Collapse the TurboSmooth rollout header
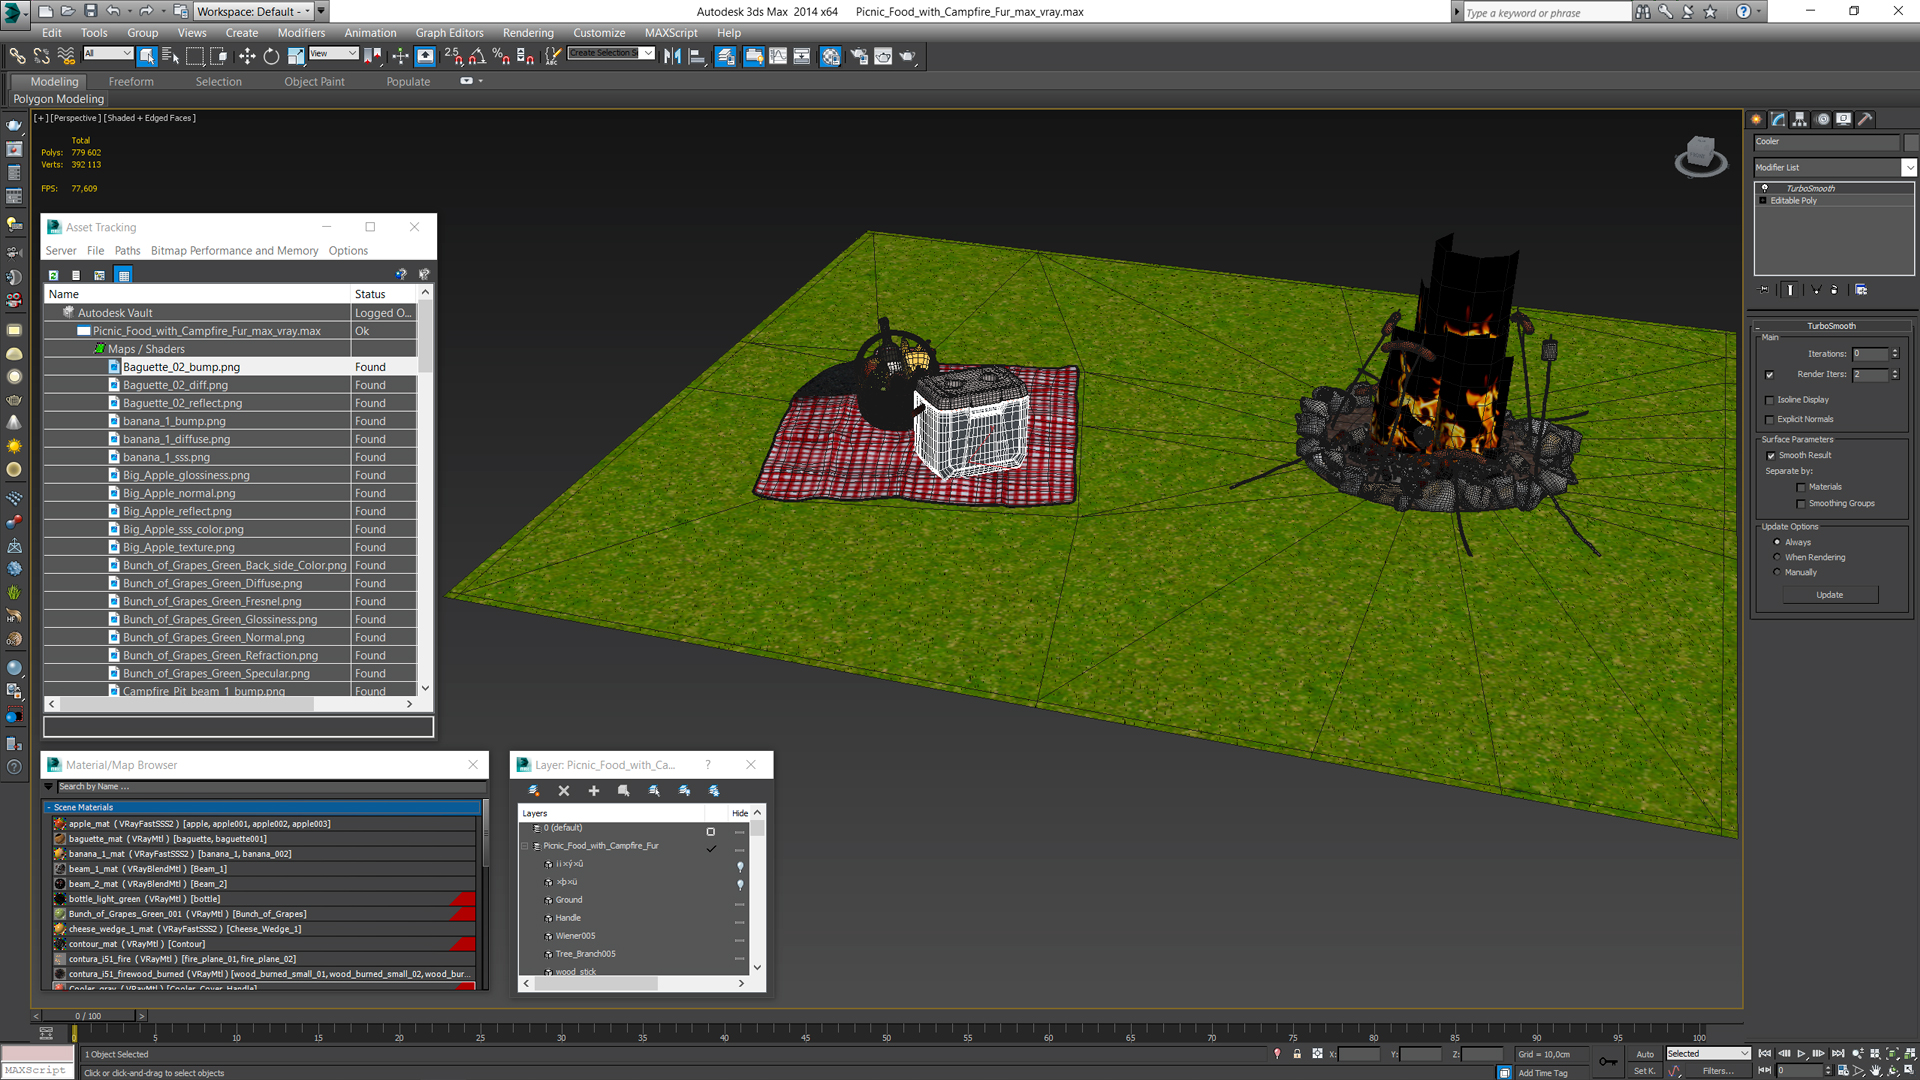The height and width of the screenshot is (1080, 1920). [1831, 326]
